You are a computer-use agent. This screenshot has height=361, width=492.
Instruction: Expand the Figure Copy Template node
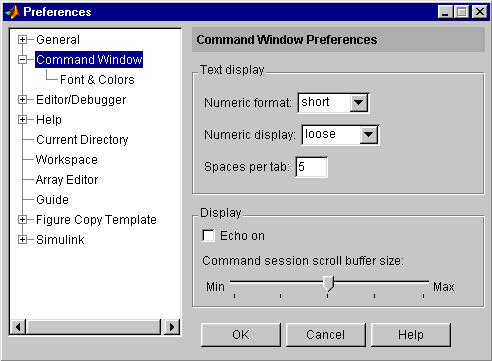[22, 220]
